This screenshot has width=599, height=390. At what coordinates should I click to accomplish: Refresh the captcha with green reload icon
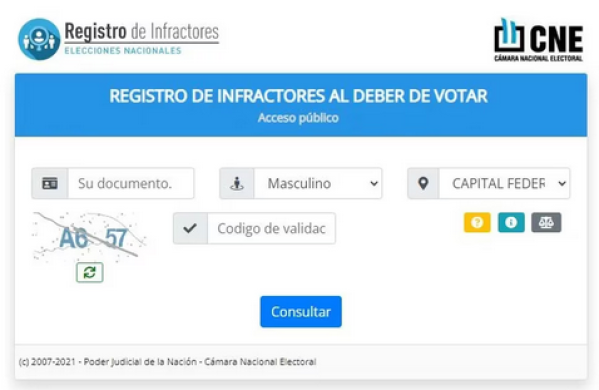tap(90, 272)
